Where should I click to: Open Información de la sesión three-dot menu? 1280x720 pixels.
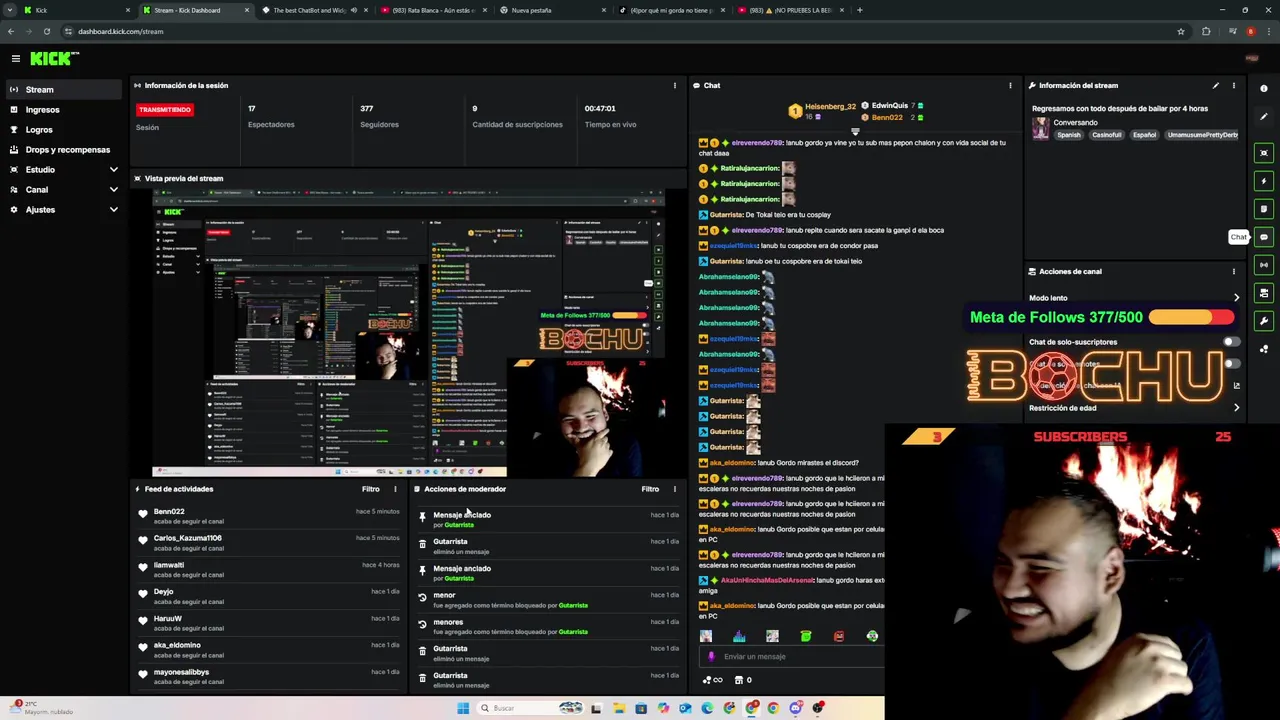[674, 86]
